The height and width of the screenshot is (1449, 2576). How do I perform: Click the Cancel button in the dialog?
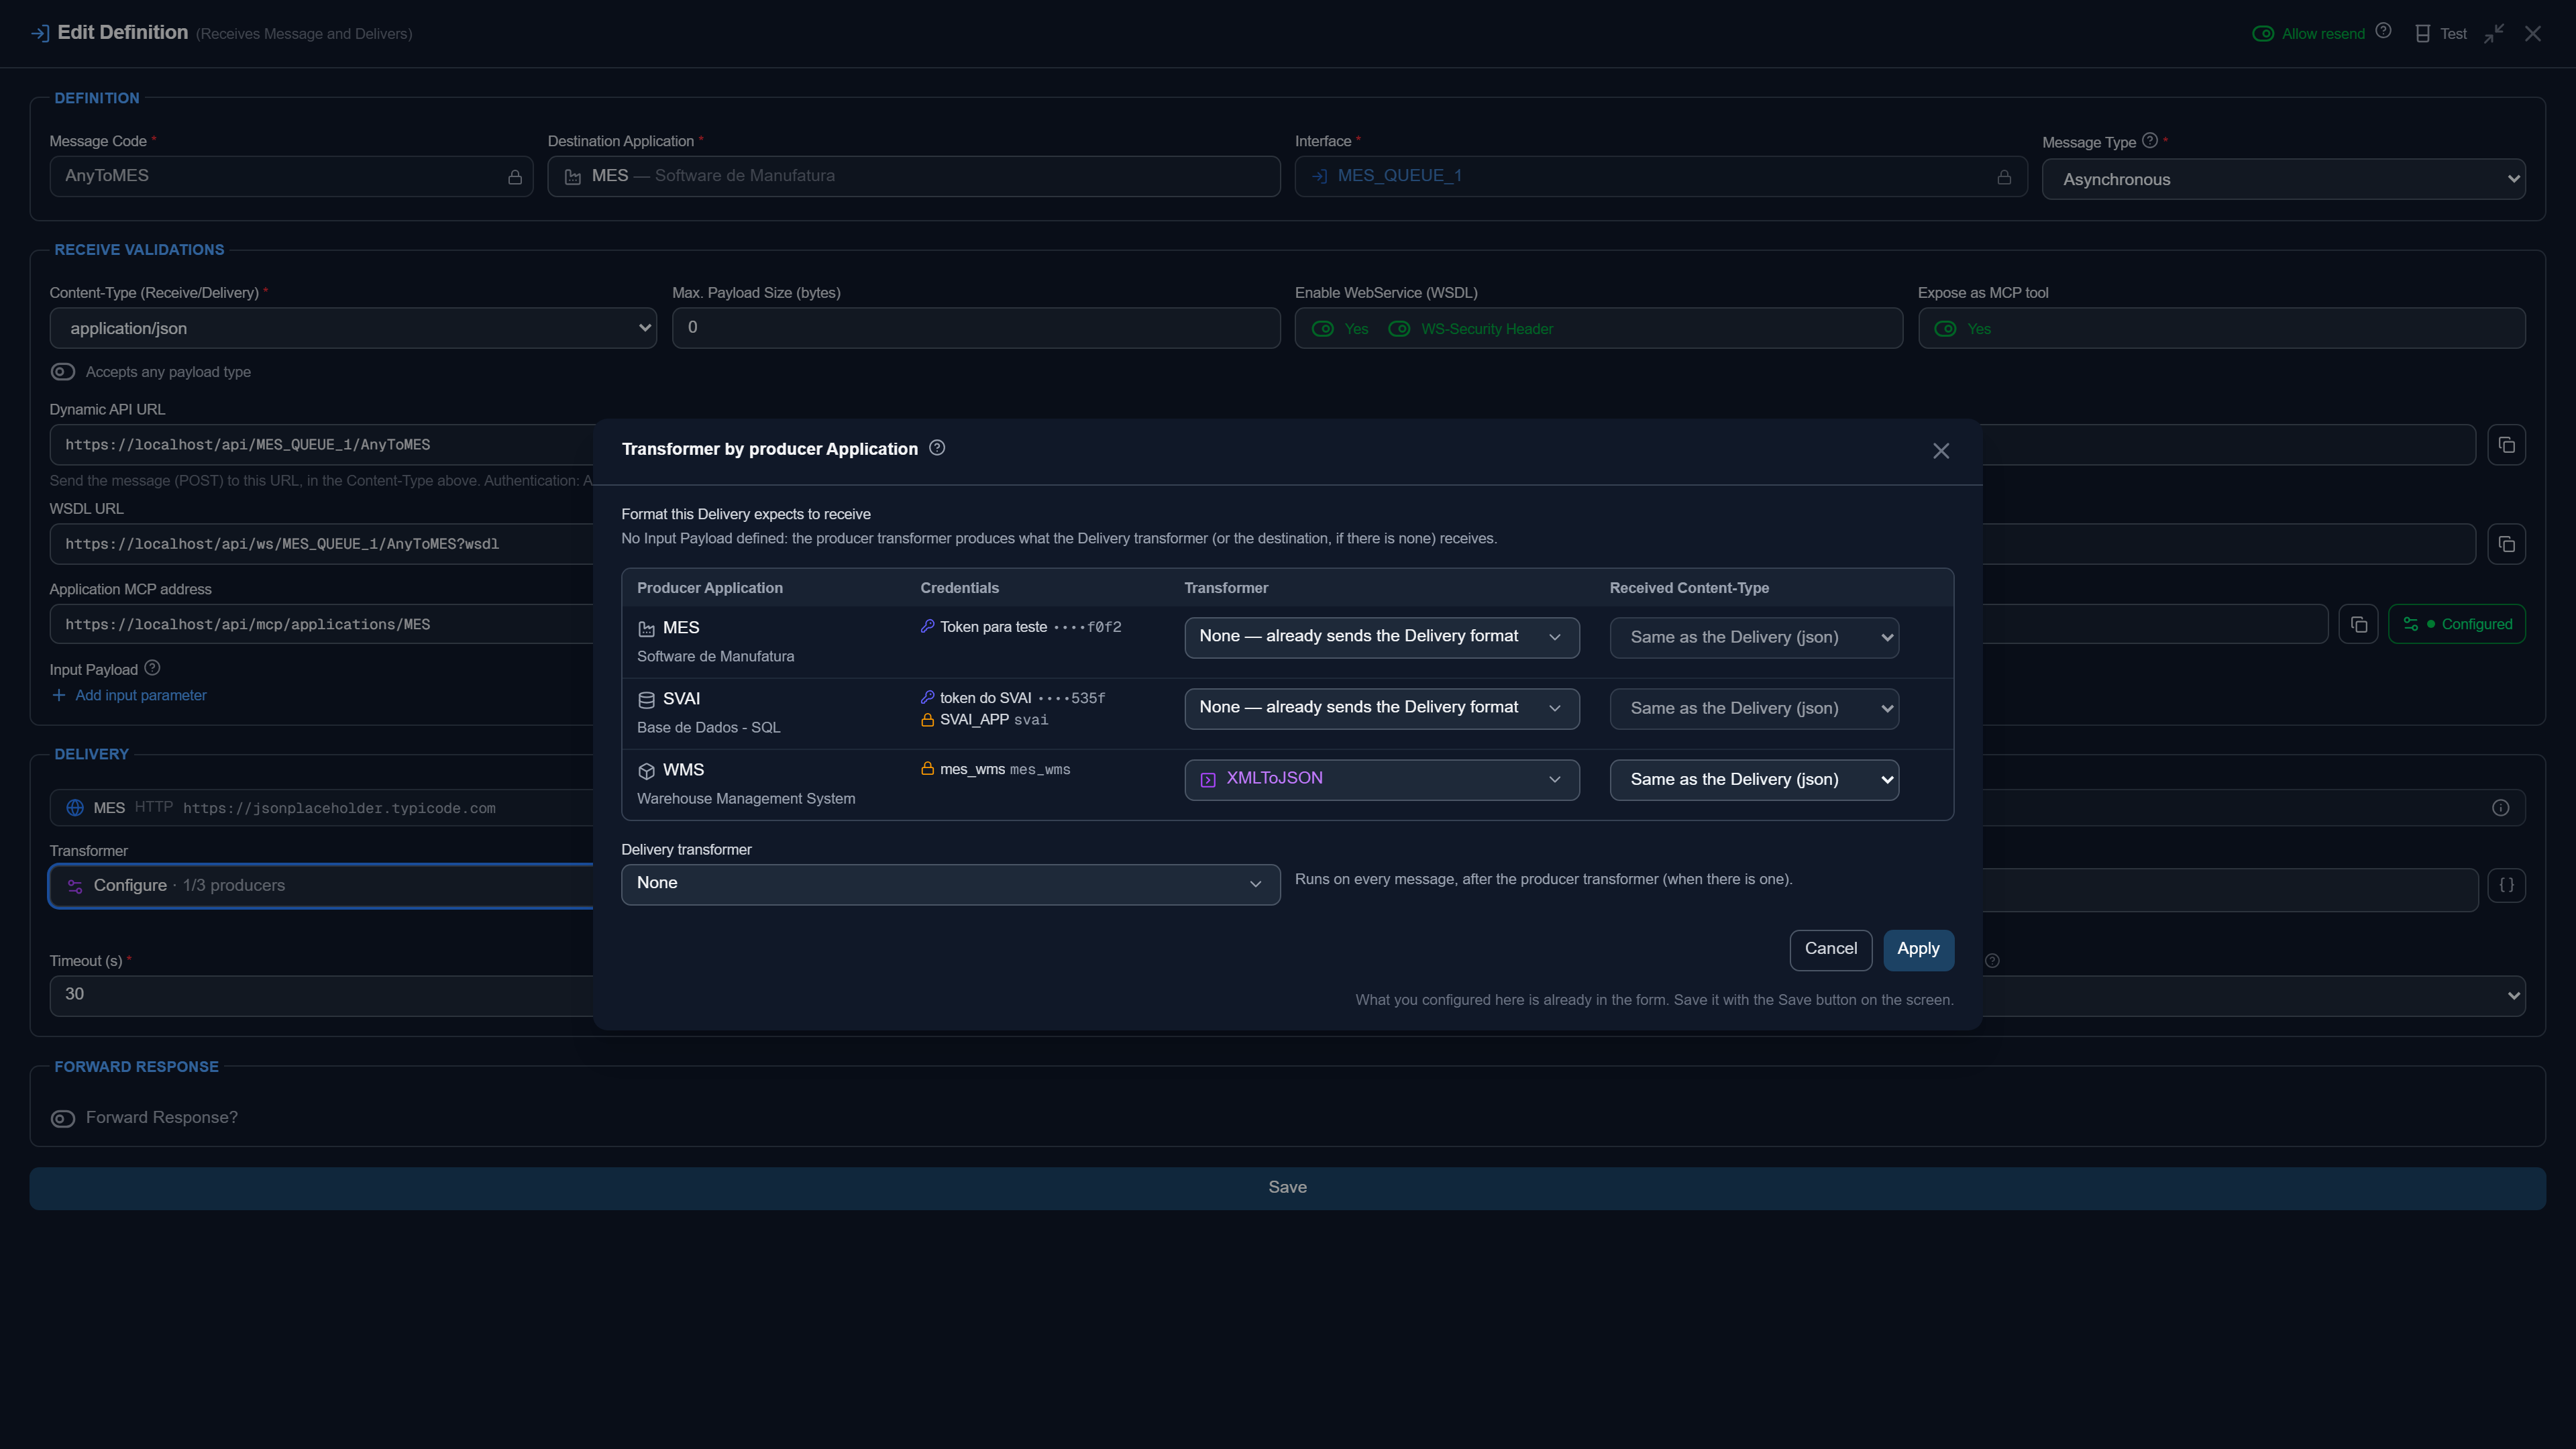pos(1830,949)
